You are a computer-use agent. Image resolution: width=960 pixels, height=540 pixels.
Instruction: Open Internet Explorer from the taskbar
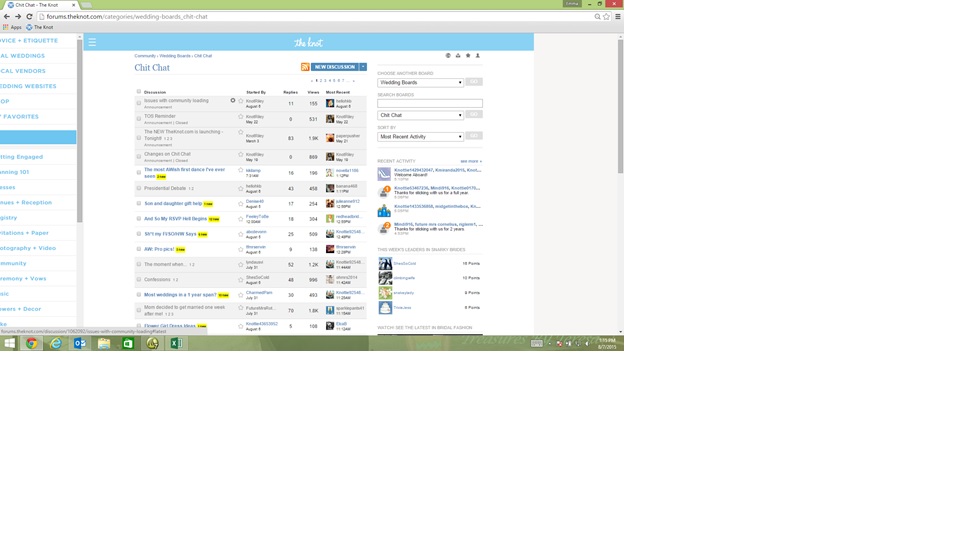point(56,343)
